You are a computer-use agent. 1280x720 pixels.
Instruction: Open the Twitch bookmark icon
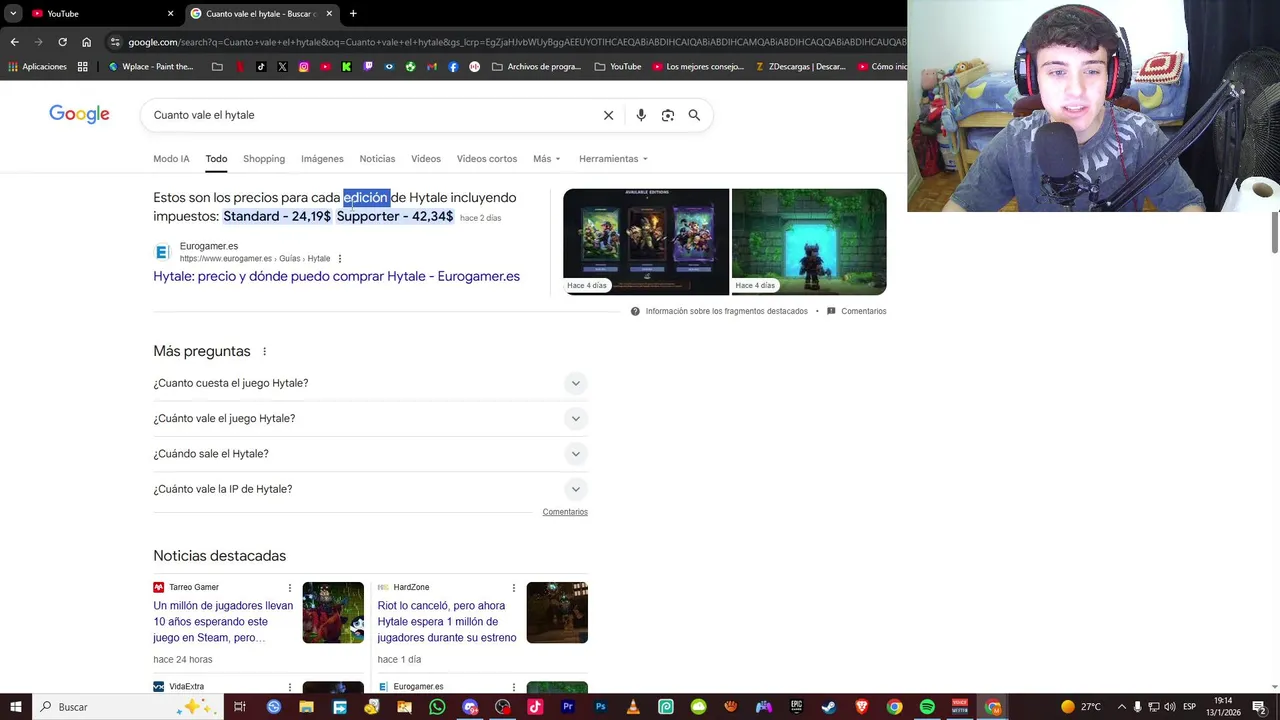[368, 67]
